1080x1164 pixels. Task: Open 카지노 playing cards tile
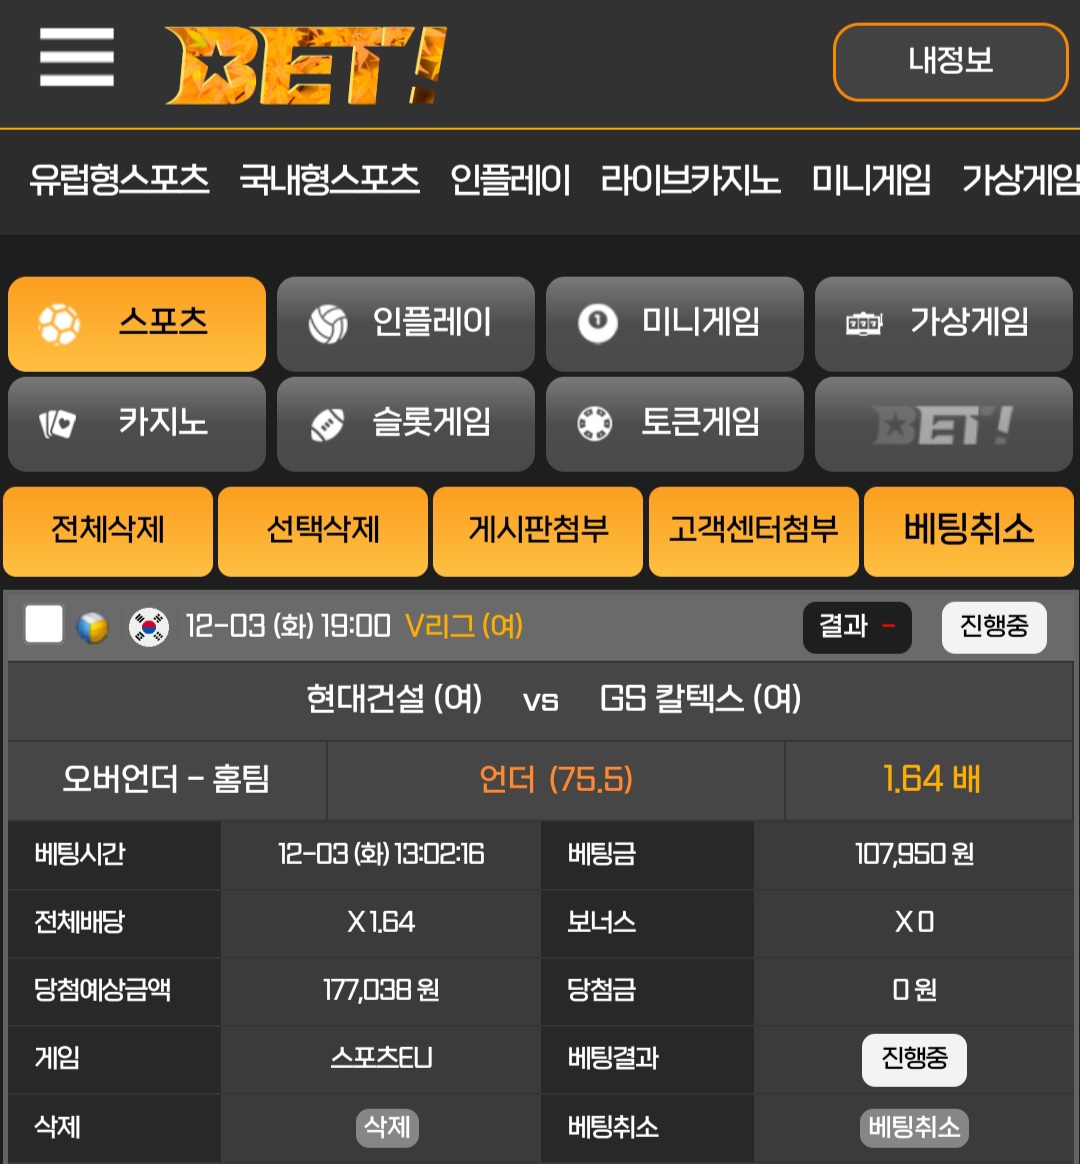pyautogui.click(x=137, y=424)
